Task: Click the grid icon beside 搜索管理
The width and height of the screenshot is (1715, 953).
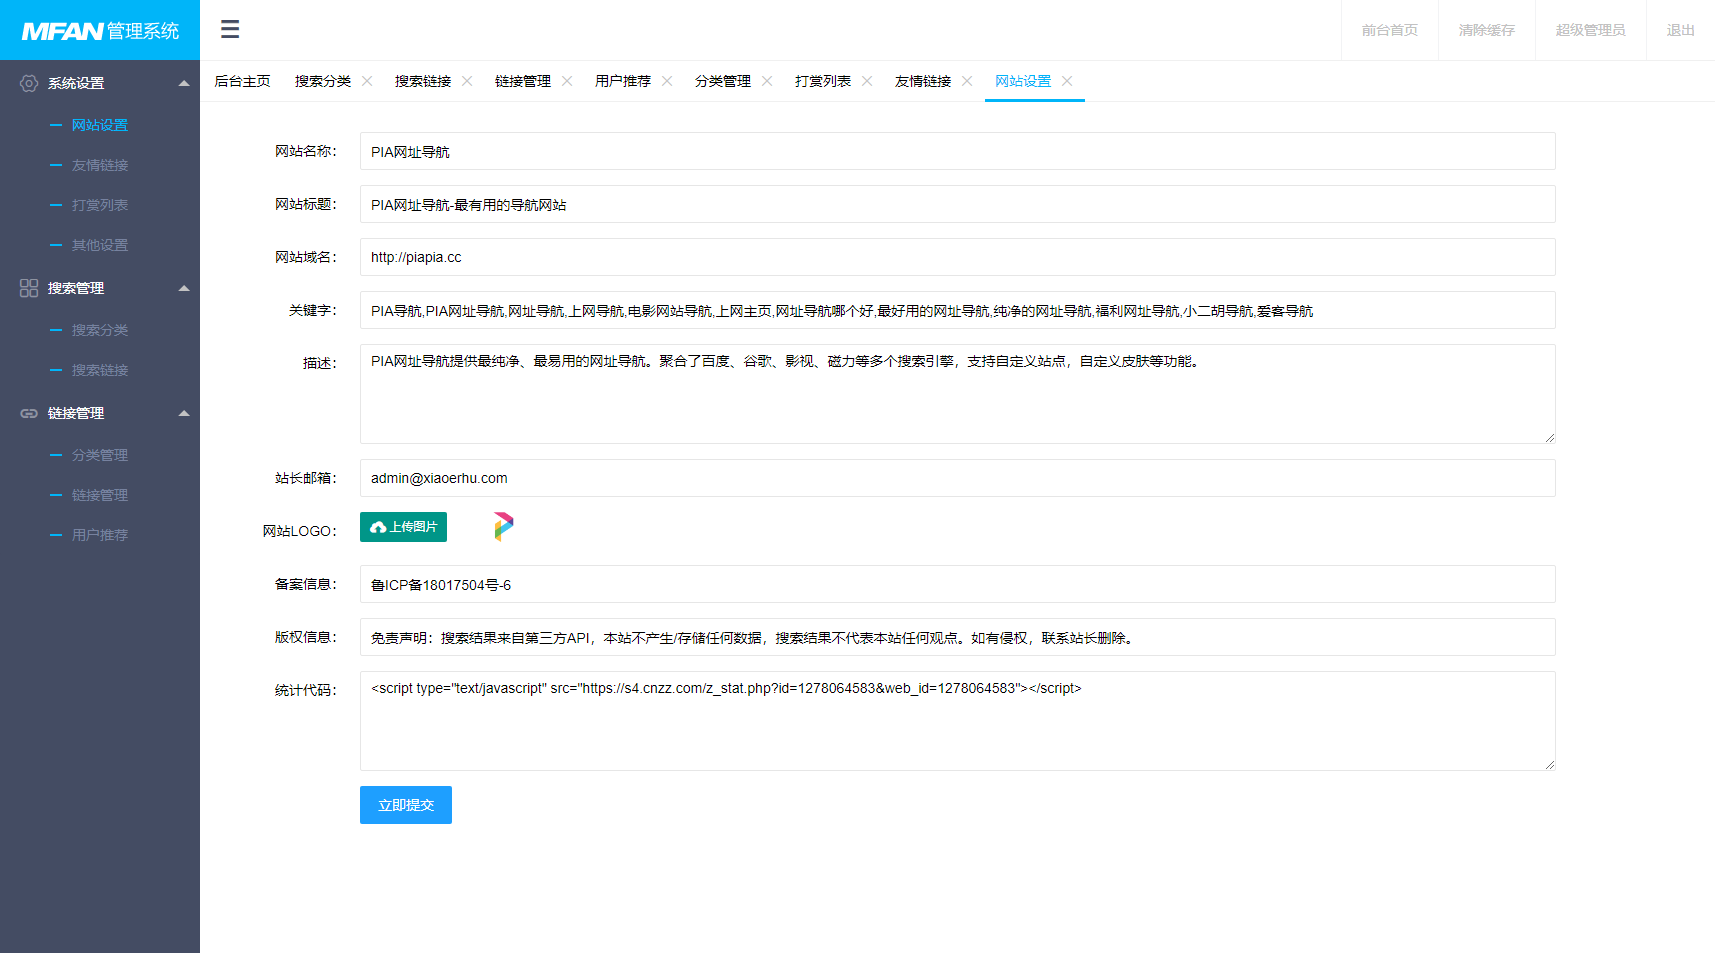Action: pyautogui.click(x=28, y=288)
